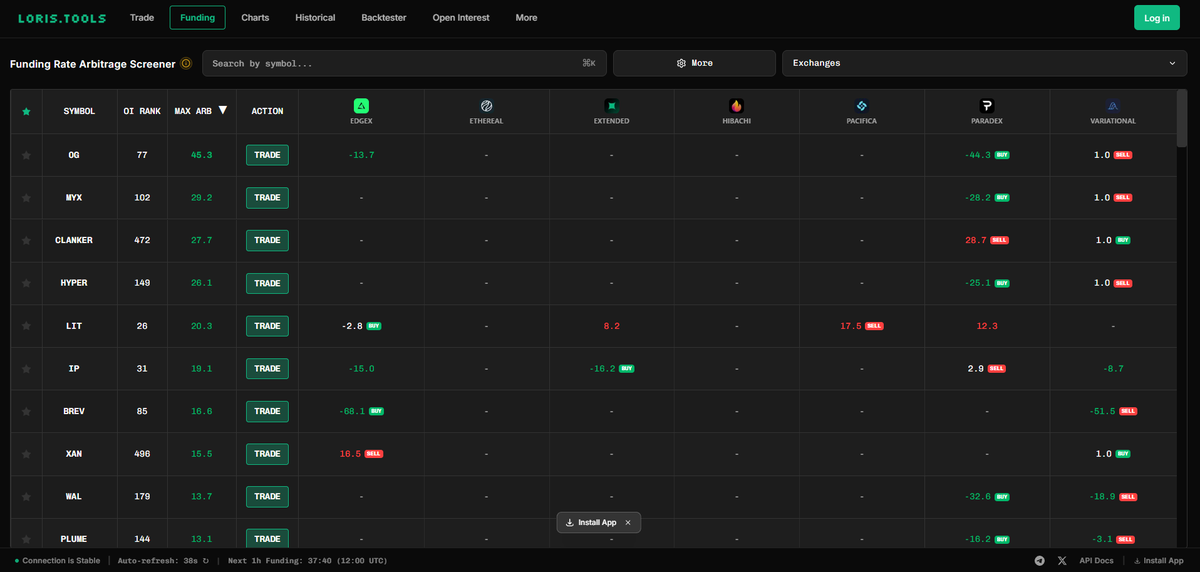Click the BUY badge in OG Paradex cell

pos(1001,155)
